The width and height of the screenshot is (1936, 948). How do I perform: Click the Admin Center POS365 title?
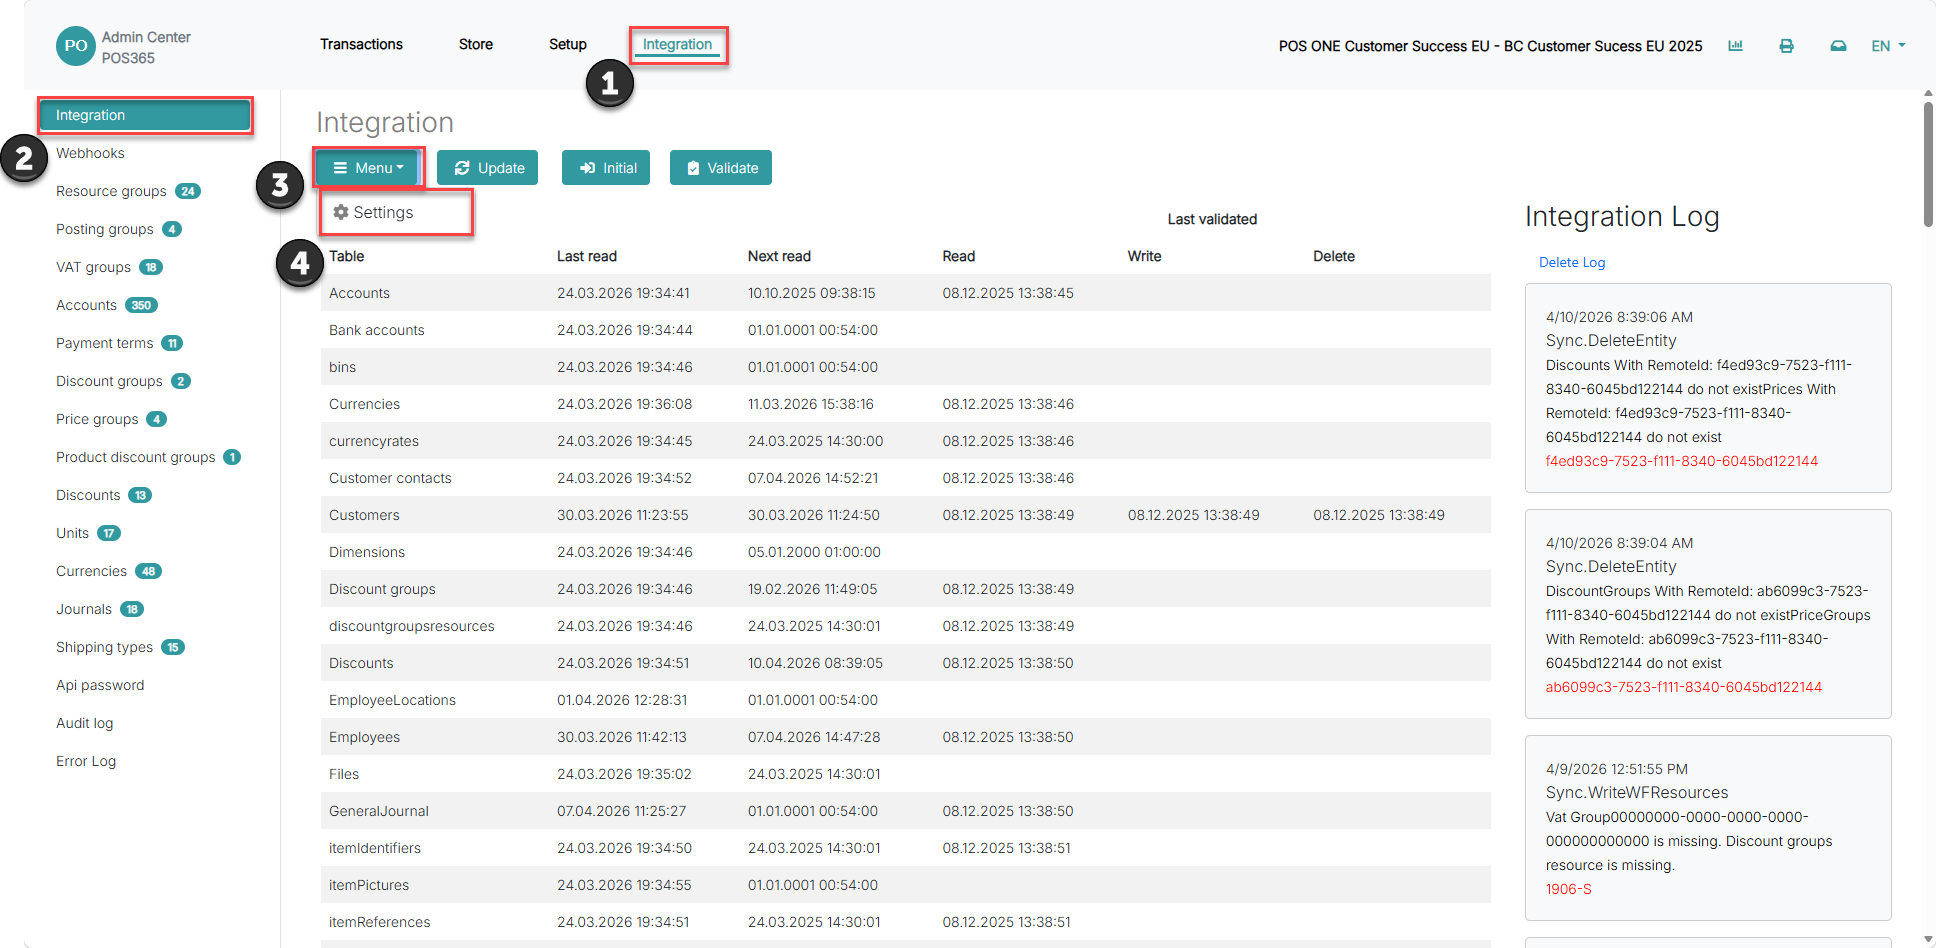coord(146,47)
